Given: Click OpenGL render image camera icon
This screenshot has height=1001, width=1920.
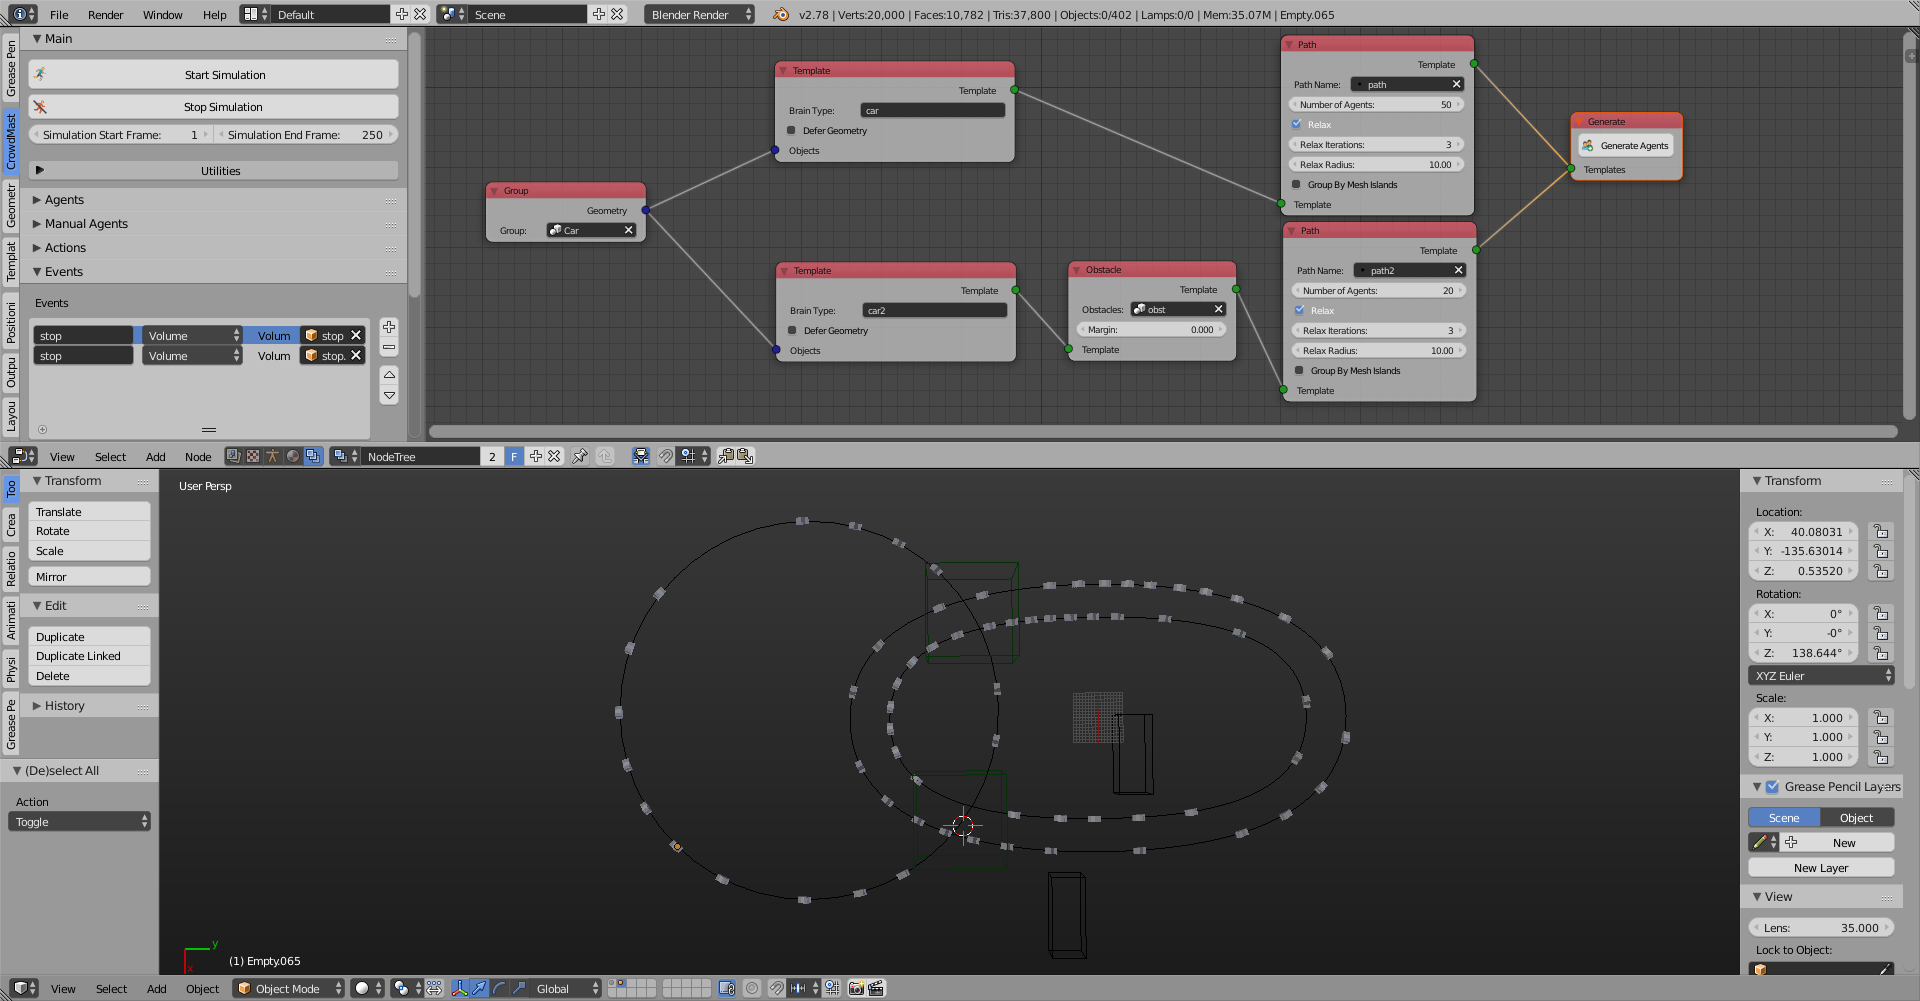Looking at the screenshot, I should coord(856,989).
